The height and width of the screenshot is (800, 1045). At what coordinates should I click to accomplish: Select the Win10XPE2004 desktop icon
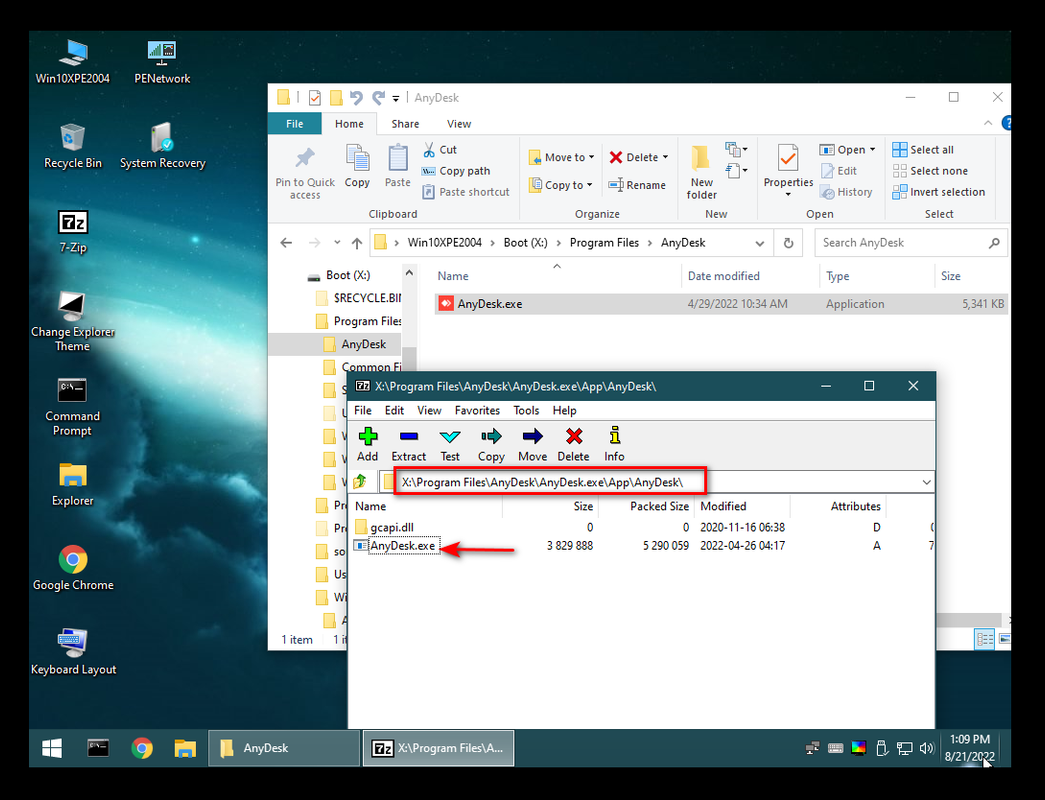tap(73, 62)
